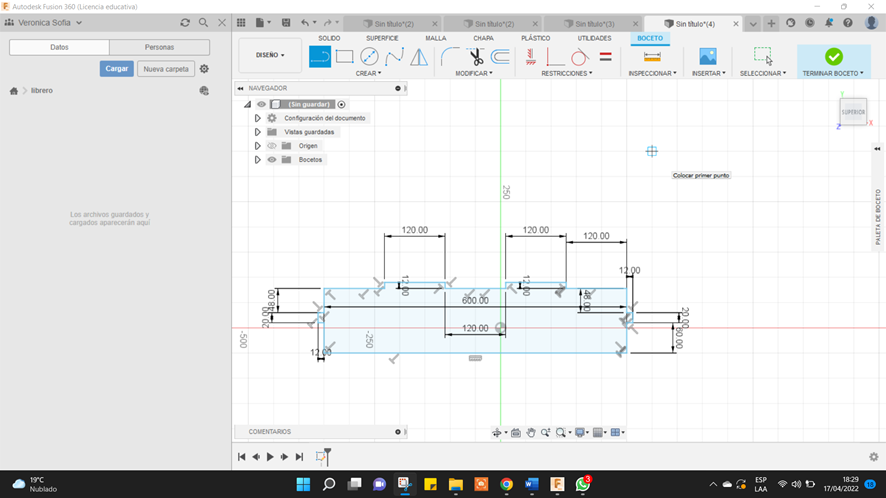This screenshot has width=886, height=498.
Task: Click the Pan hand tool
Action: point(531,432)
